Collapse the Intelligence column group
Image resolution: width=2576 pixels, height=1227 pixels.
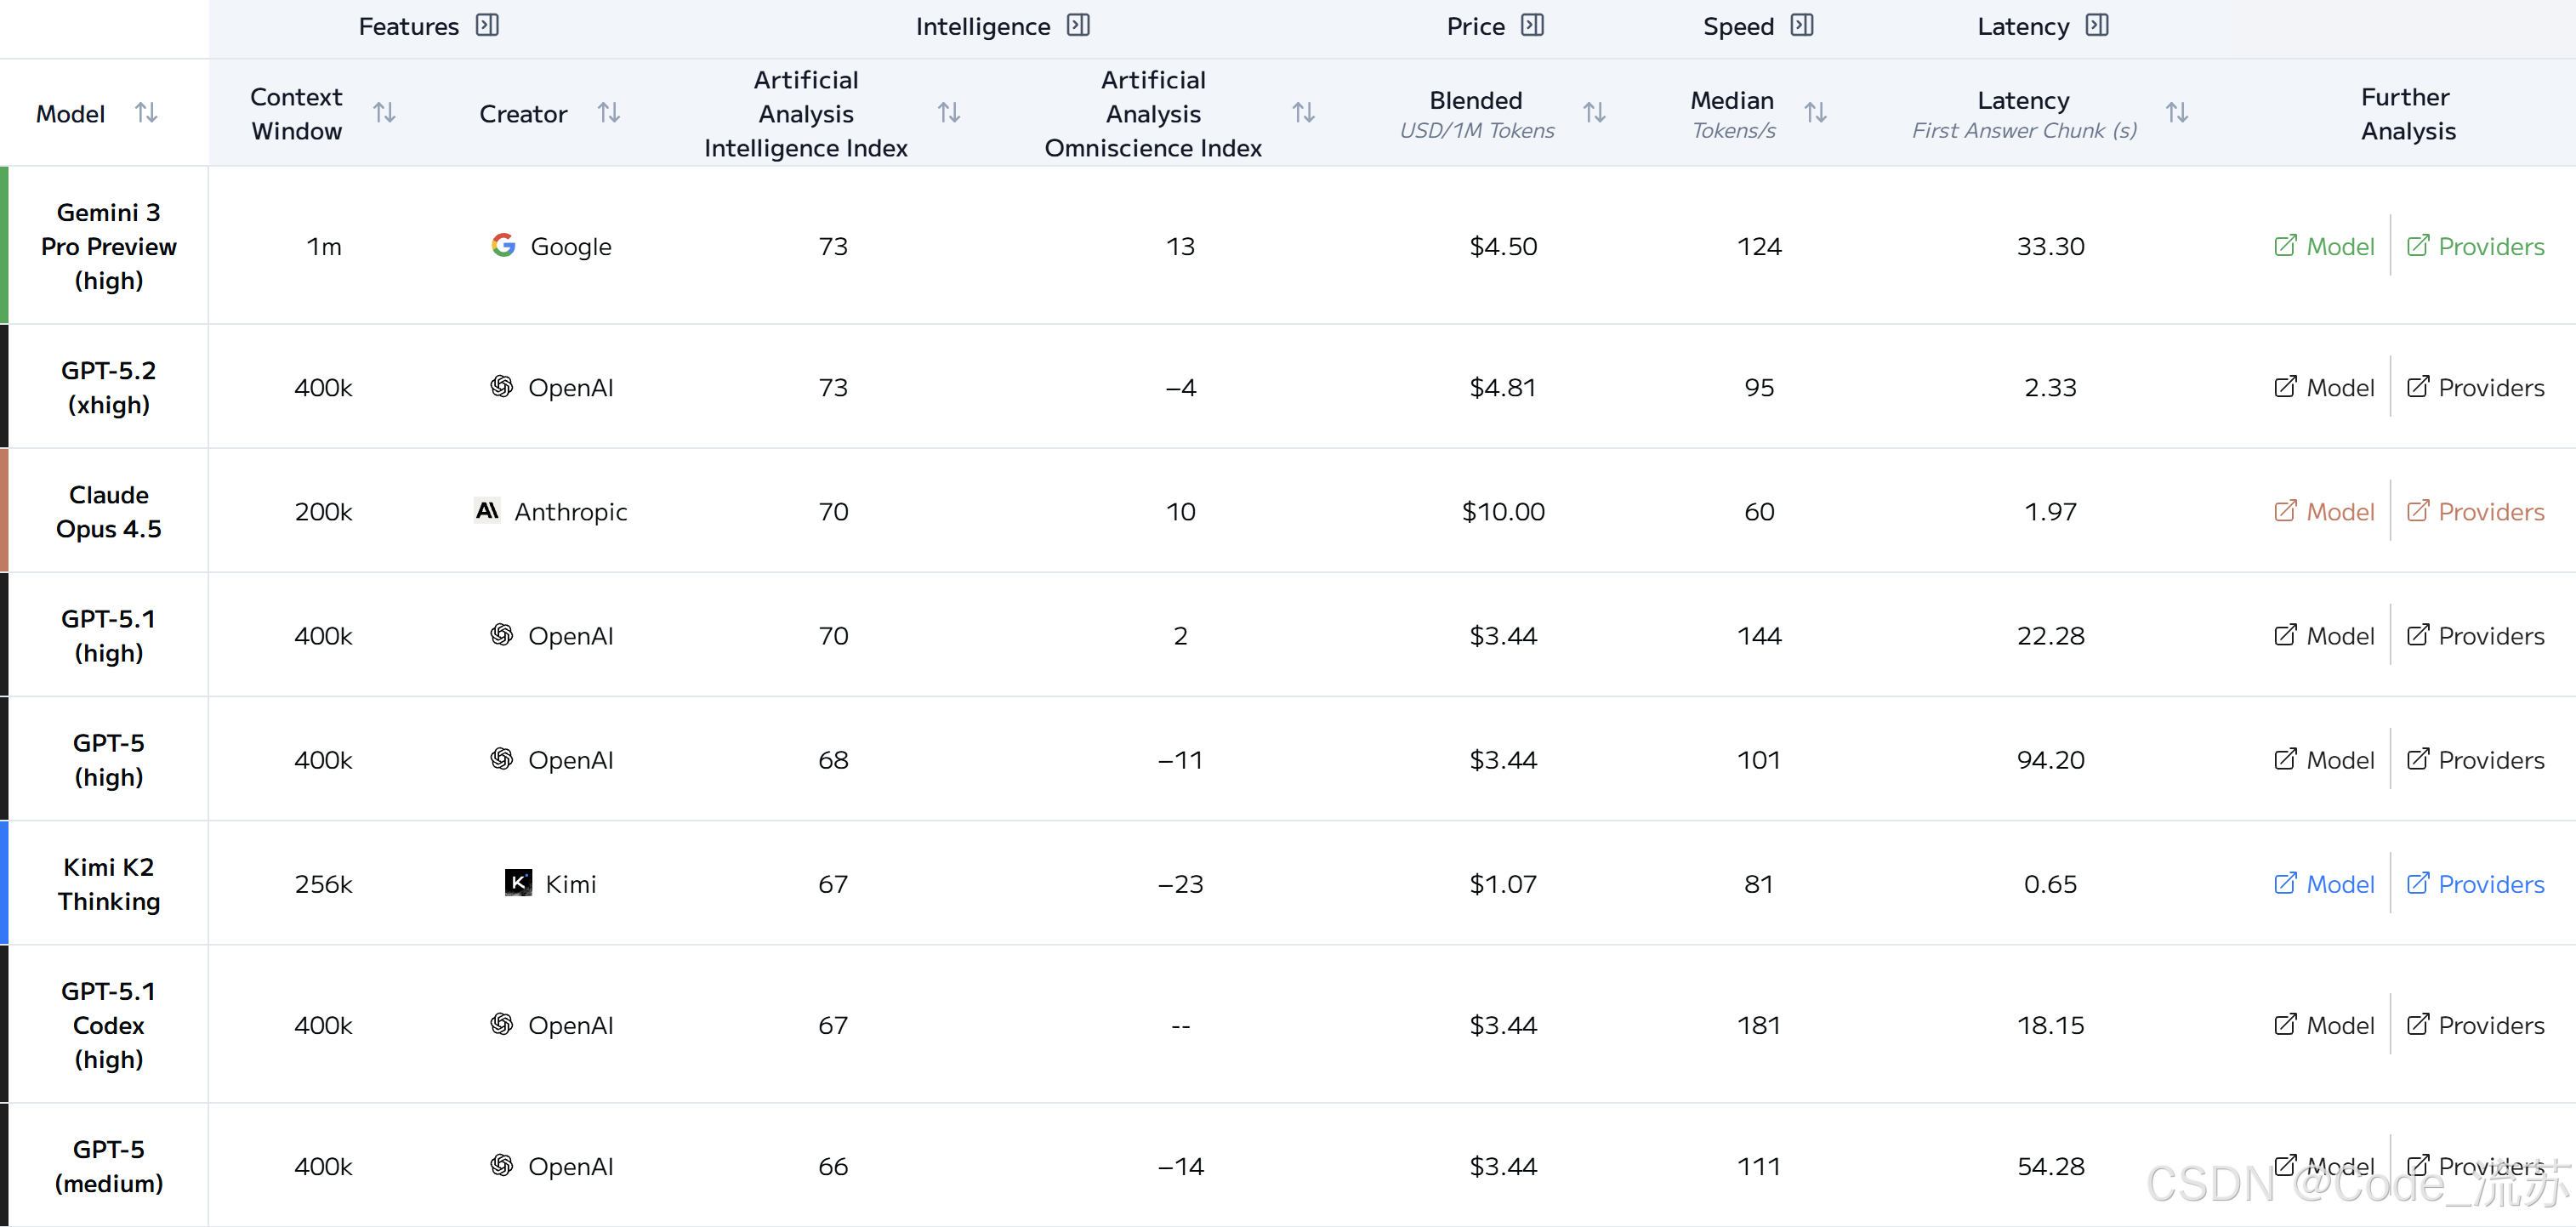pyautogui.click(x=1078, y=25)
